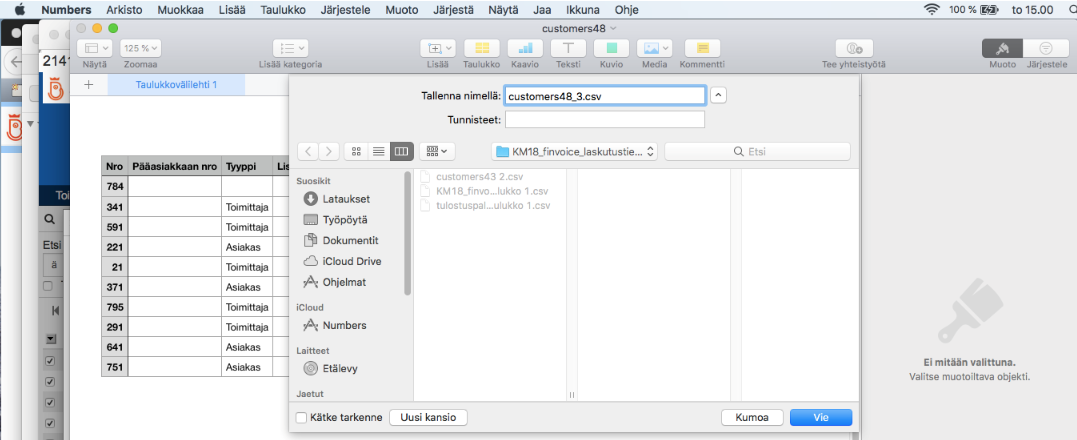This screenshot has height=440, width=1077.
Task: Click the Wi-Fi icon in menu bar
Action: point(932,9)
